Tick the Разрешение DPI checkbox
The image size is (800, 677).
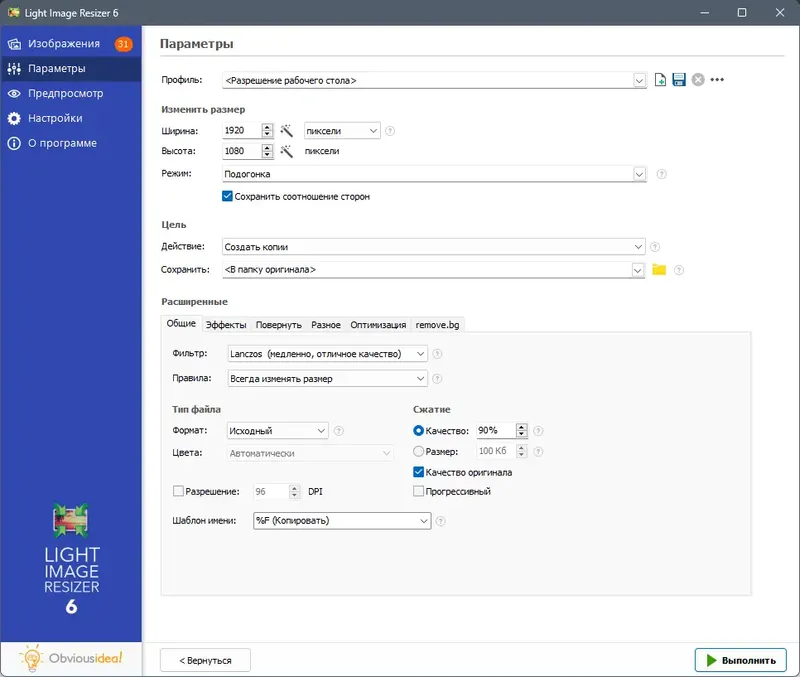pyautogui.click(x=178, y=491)
